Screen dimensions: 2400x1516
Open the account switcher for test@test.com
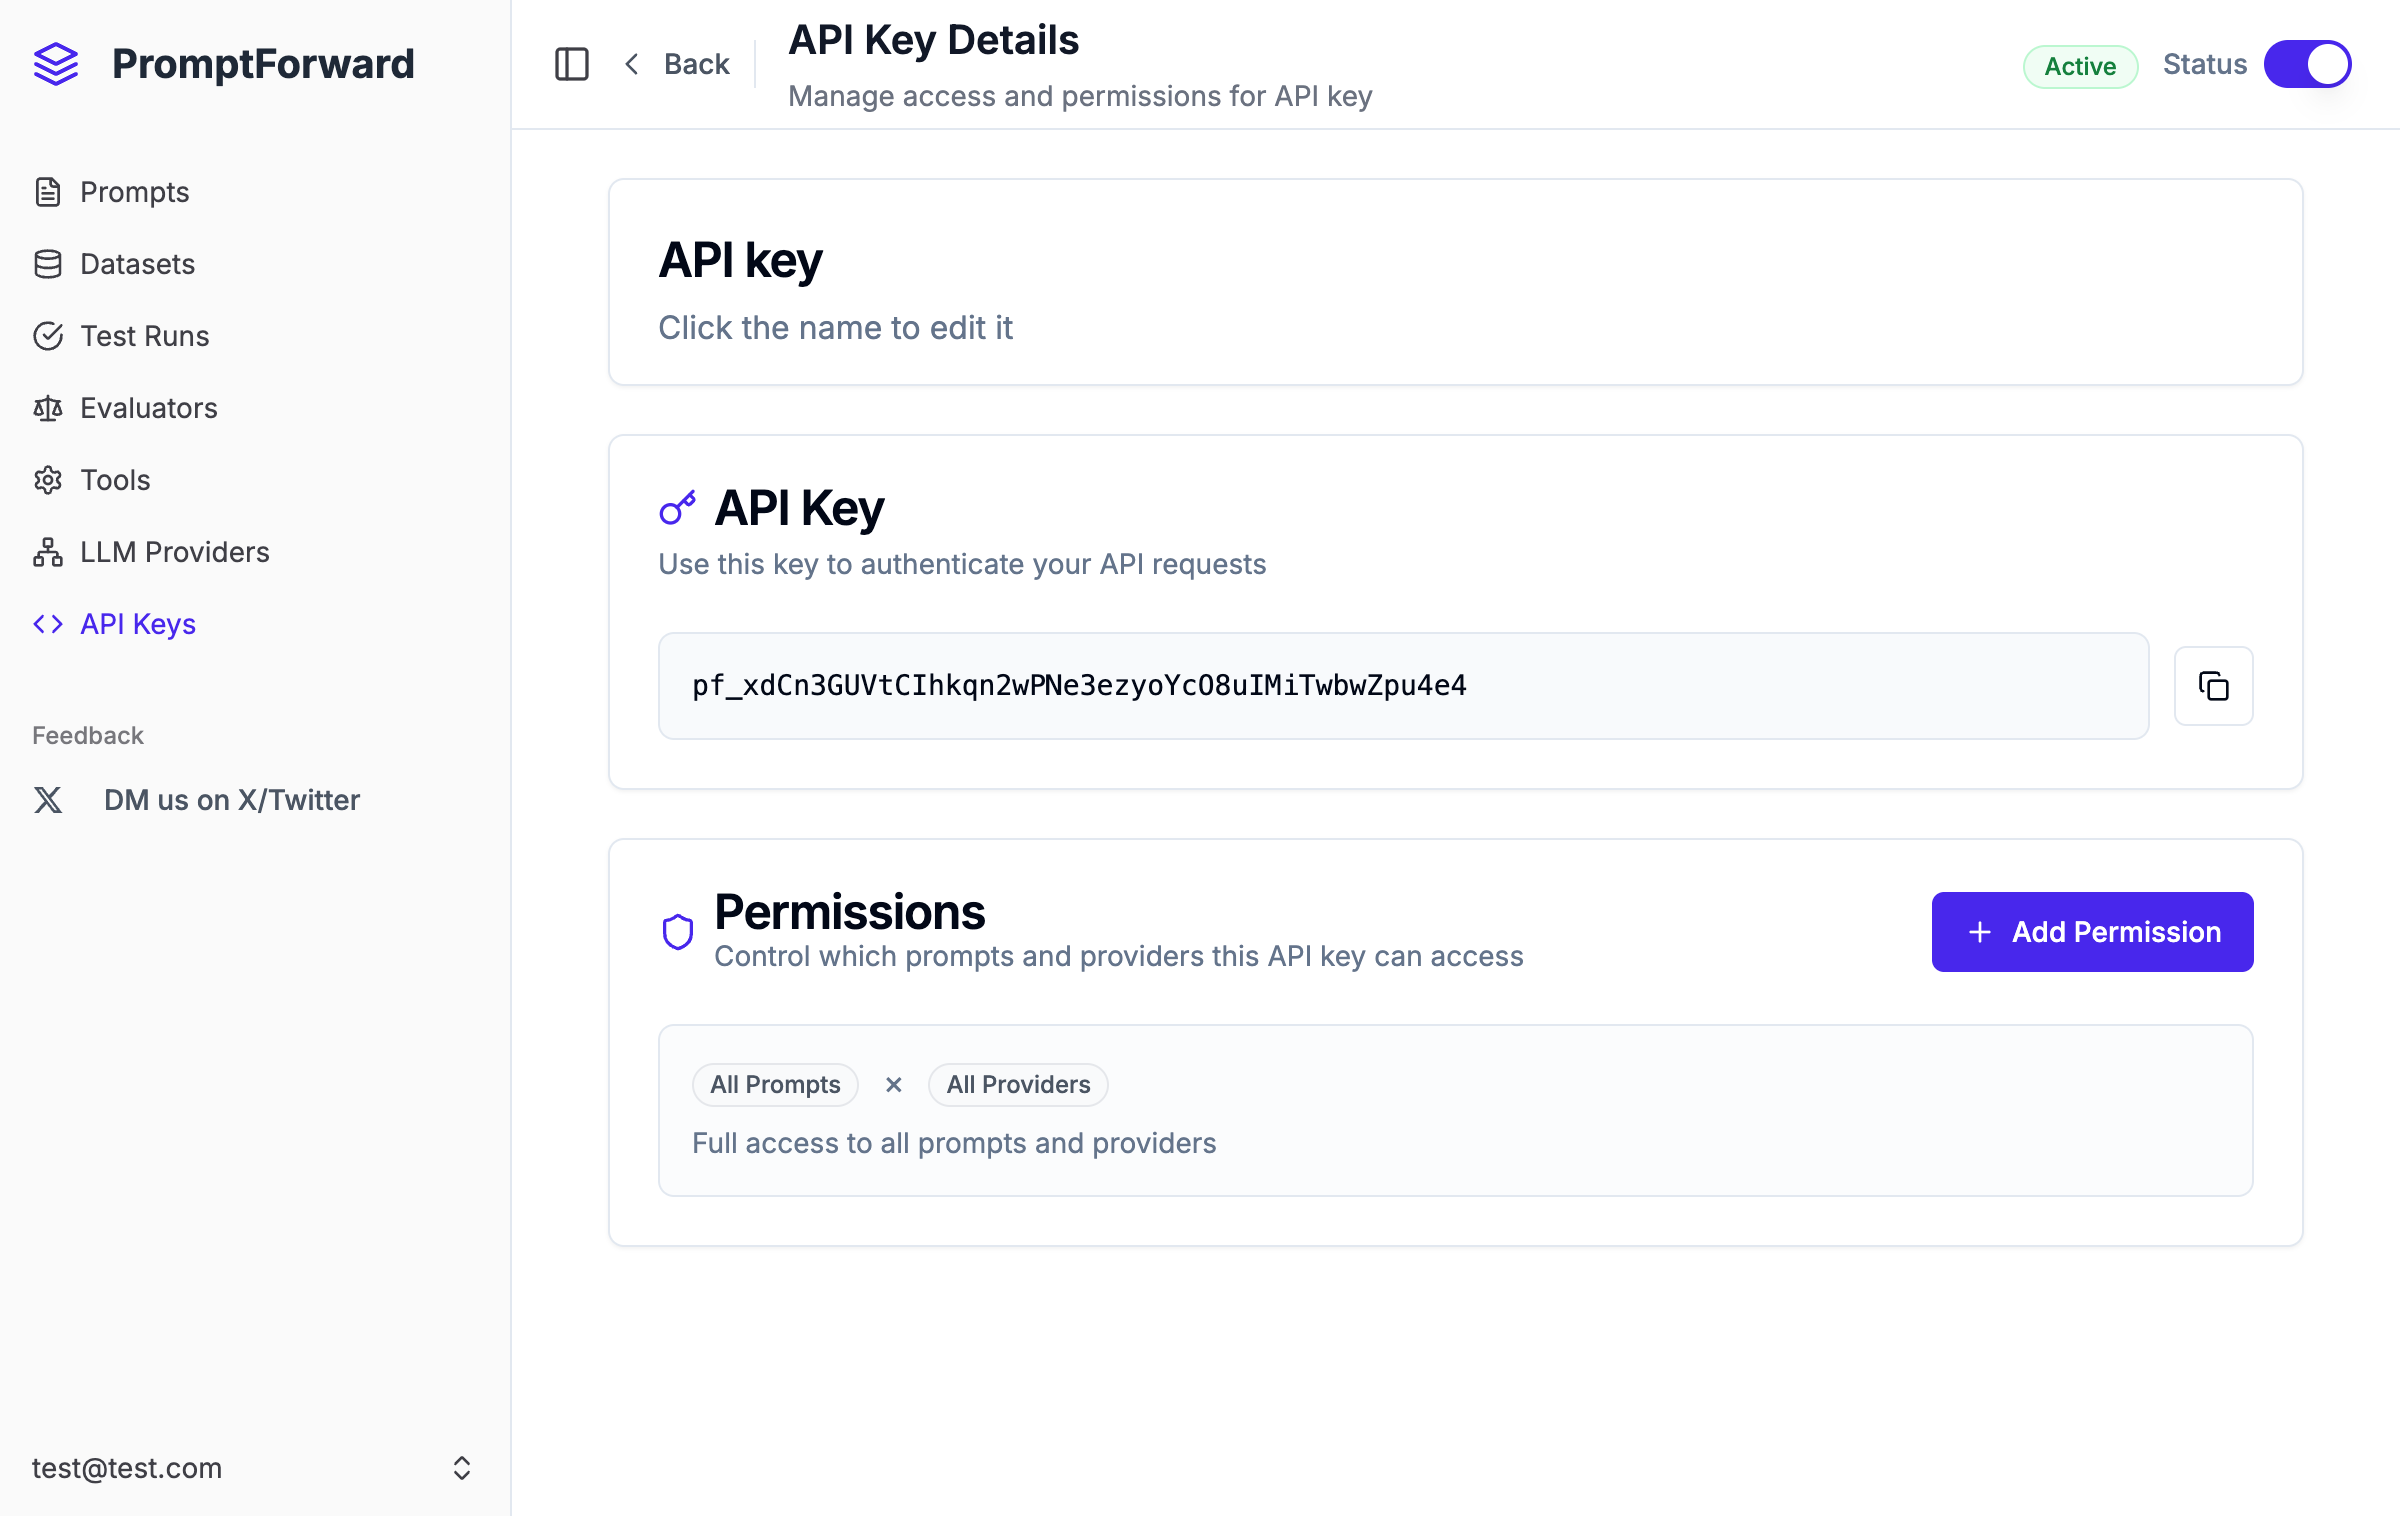[x=462, y=1467]
